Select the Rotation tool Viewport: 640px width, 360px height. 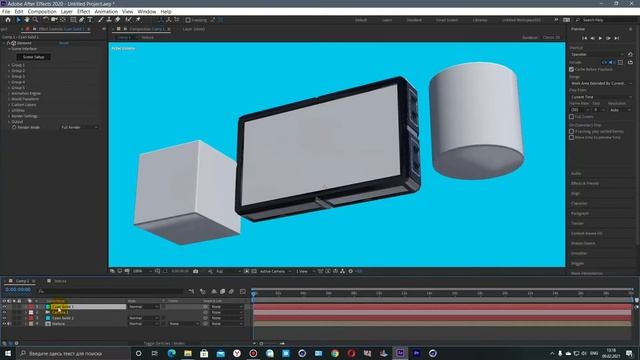[x=46, y=20]
